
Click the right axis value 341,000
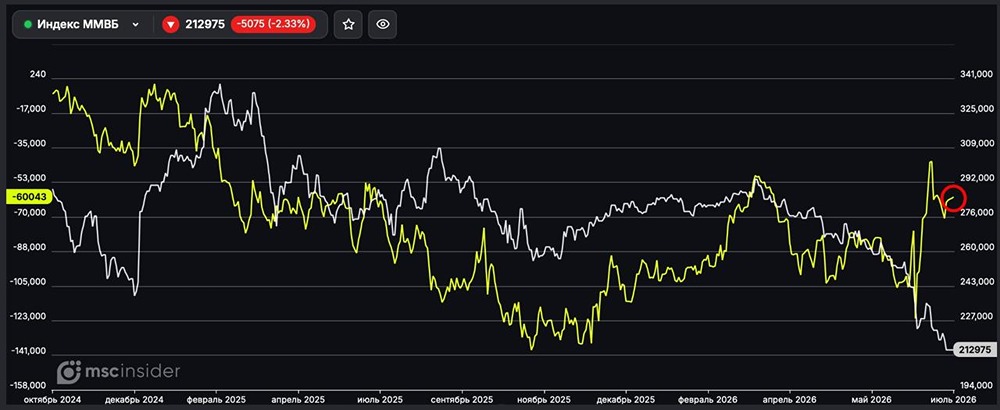click(976, 75)
